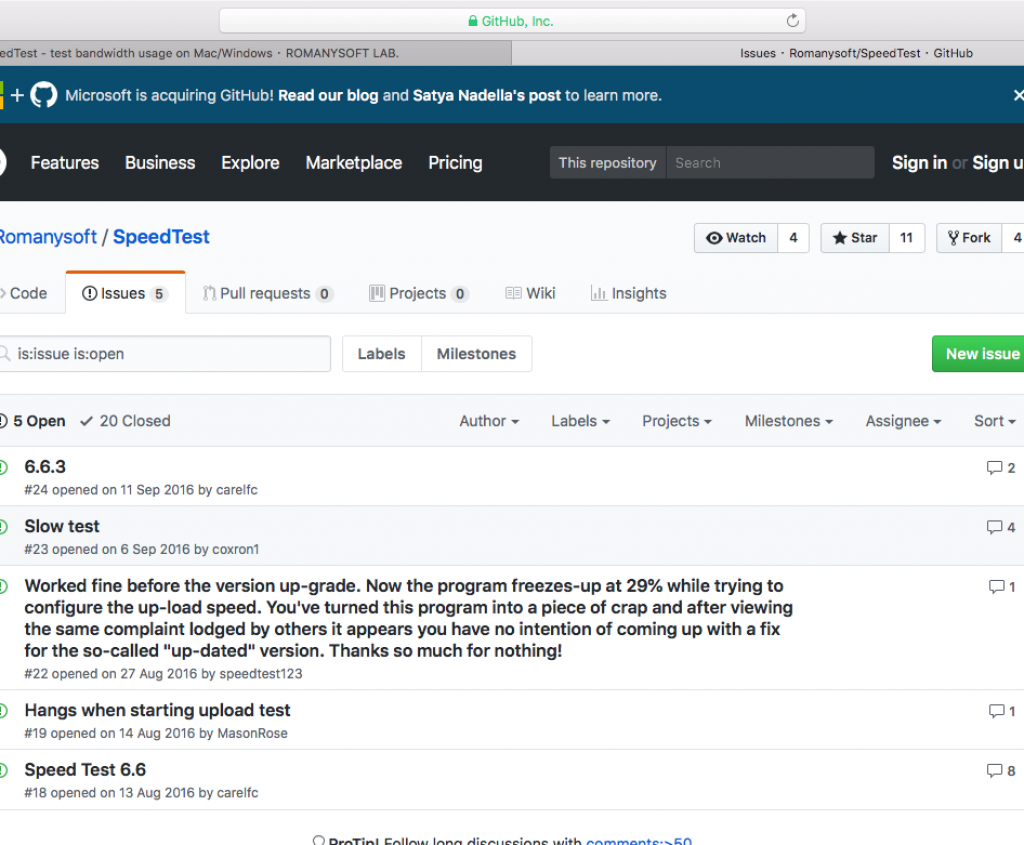
Task: Open the Insights tab
Action: coord(628,293)
